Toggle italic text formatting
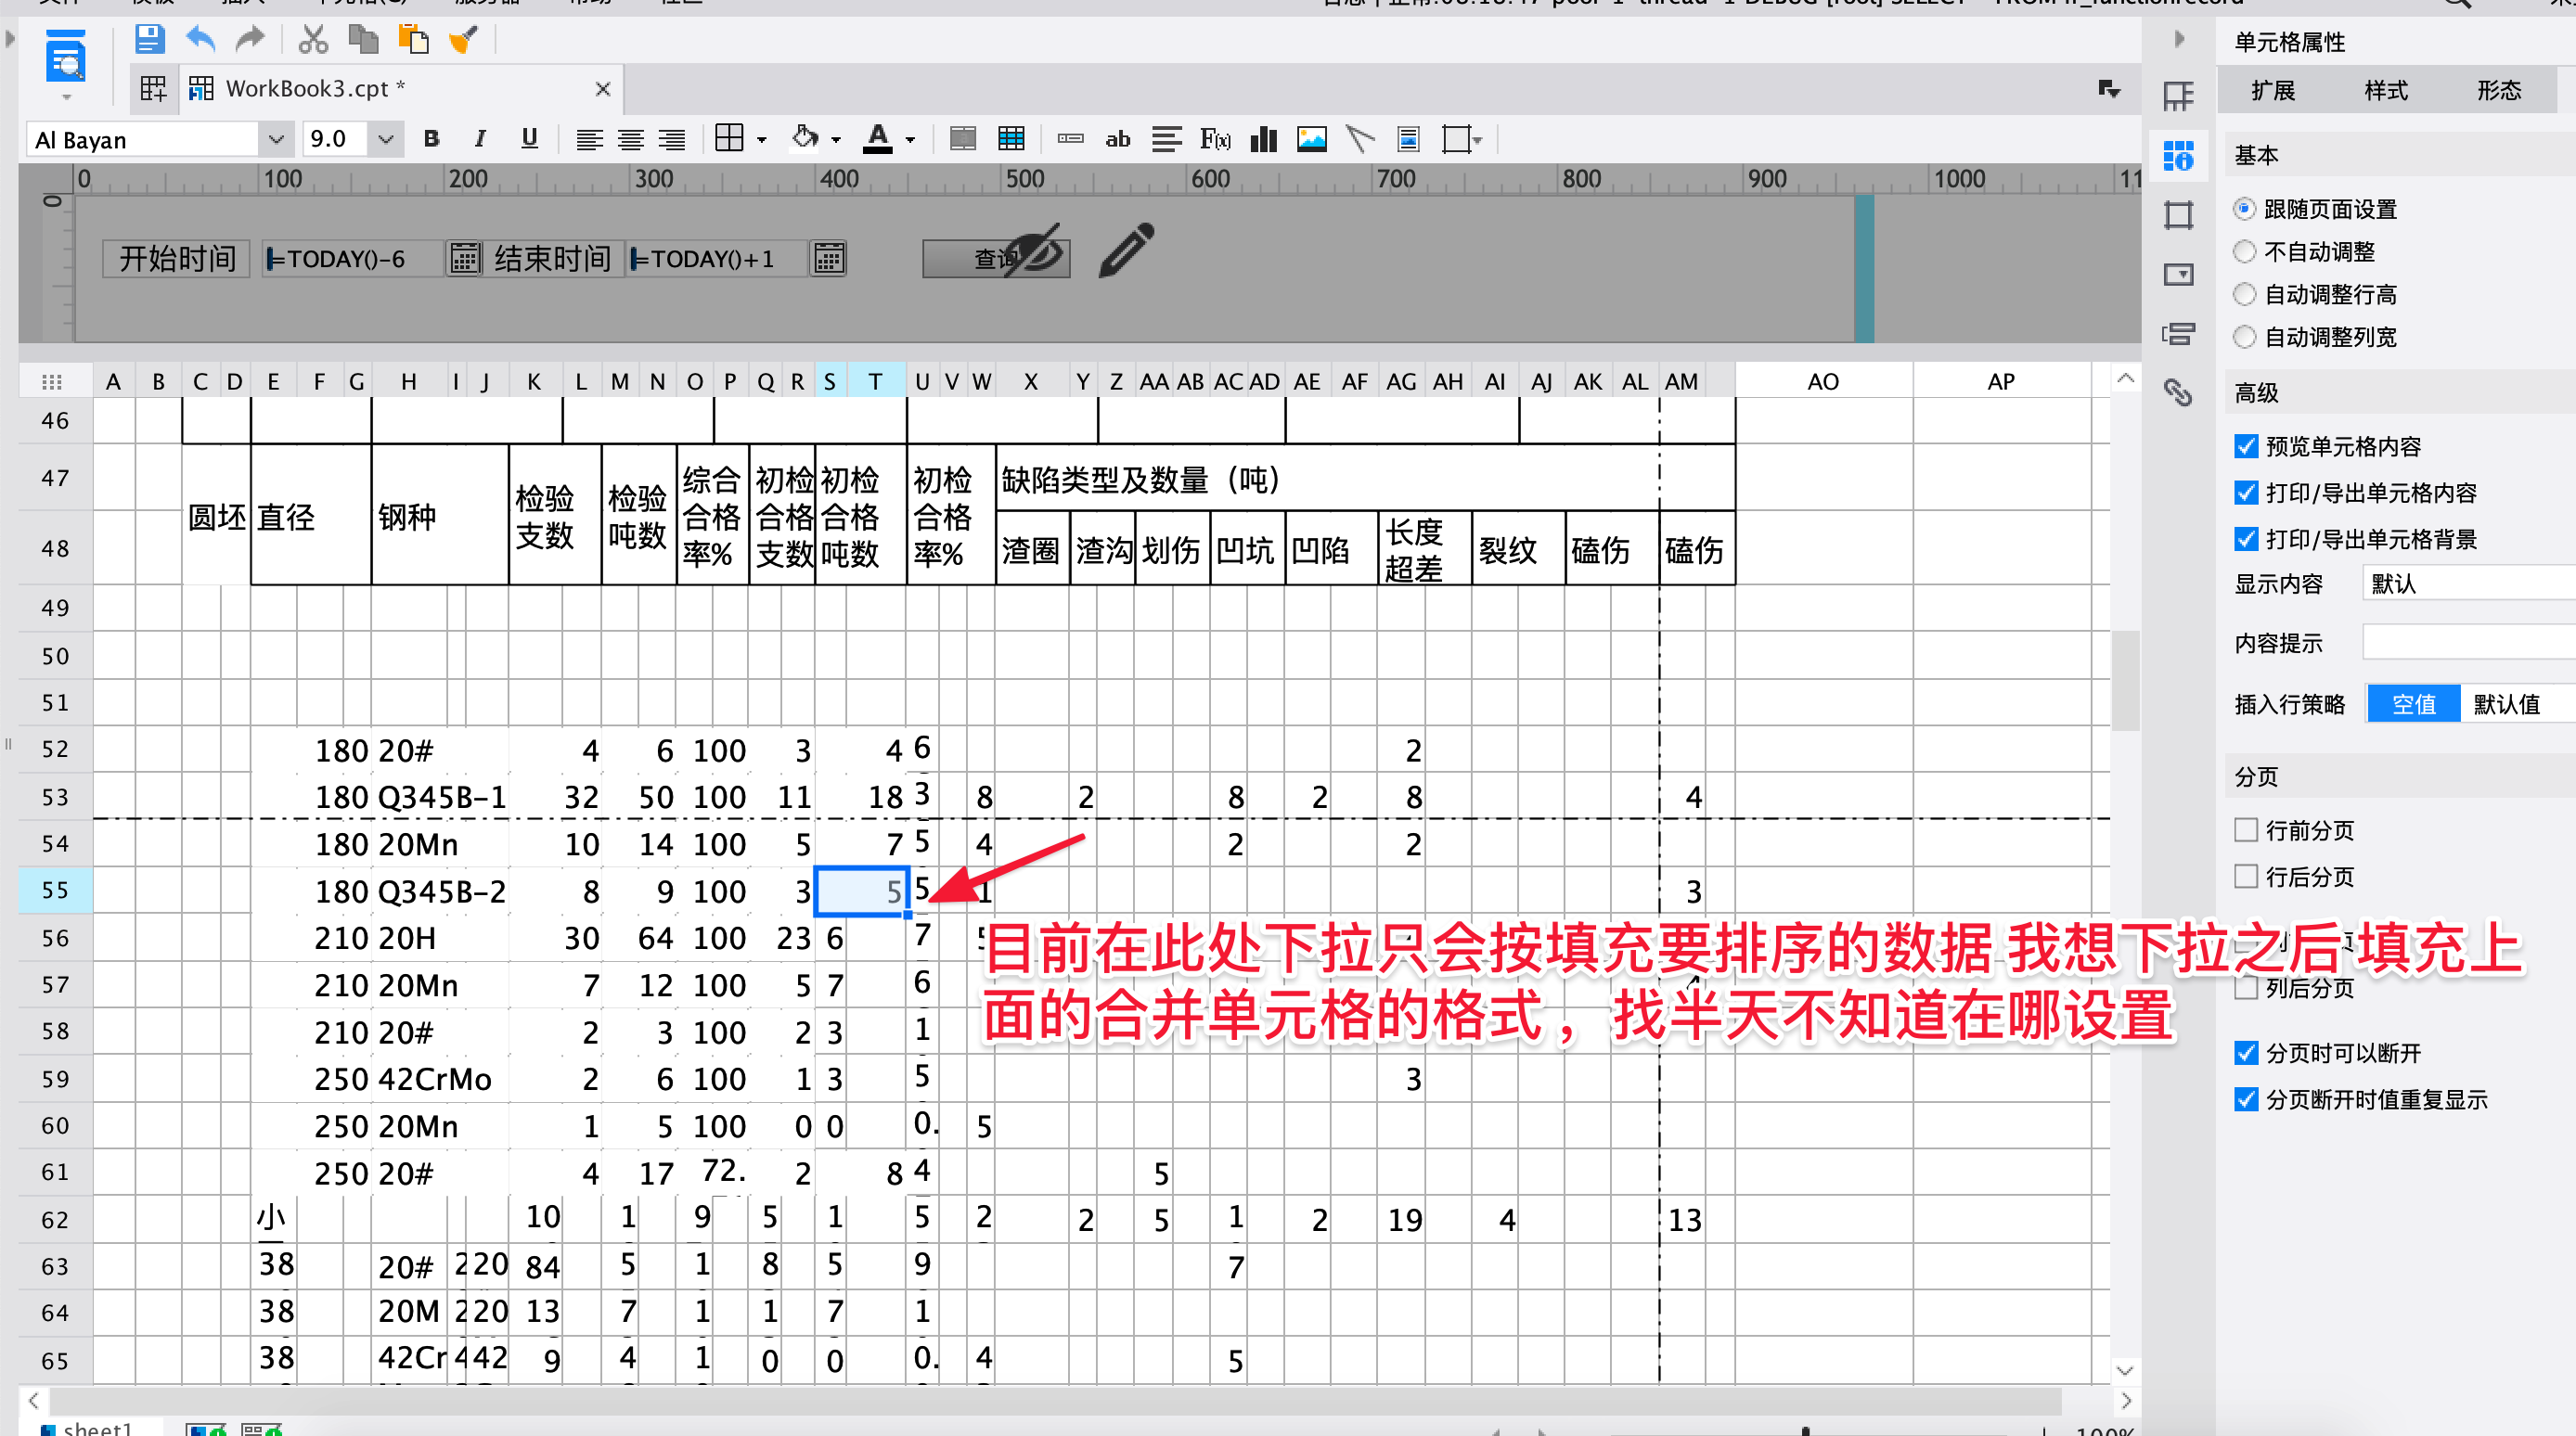Viewport: 2576px width, 1436px height. click(x=480, y=139)
